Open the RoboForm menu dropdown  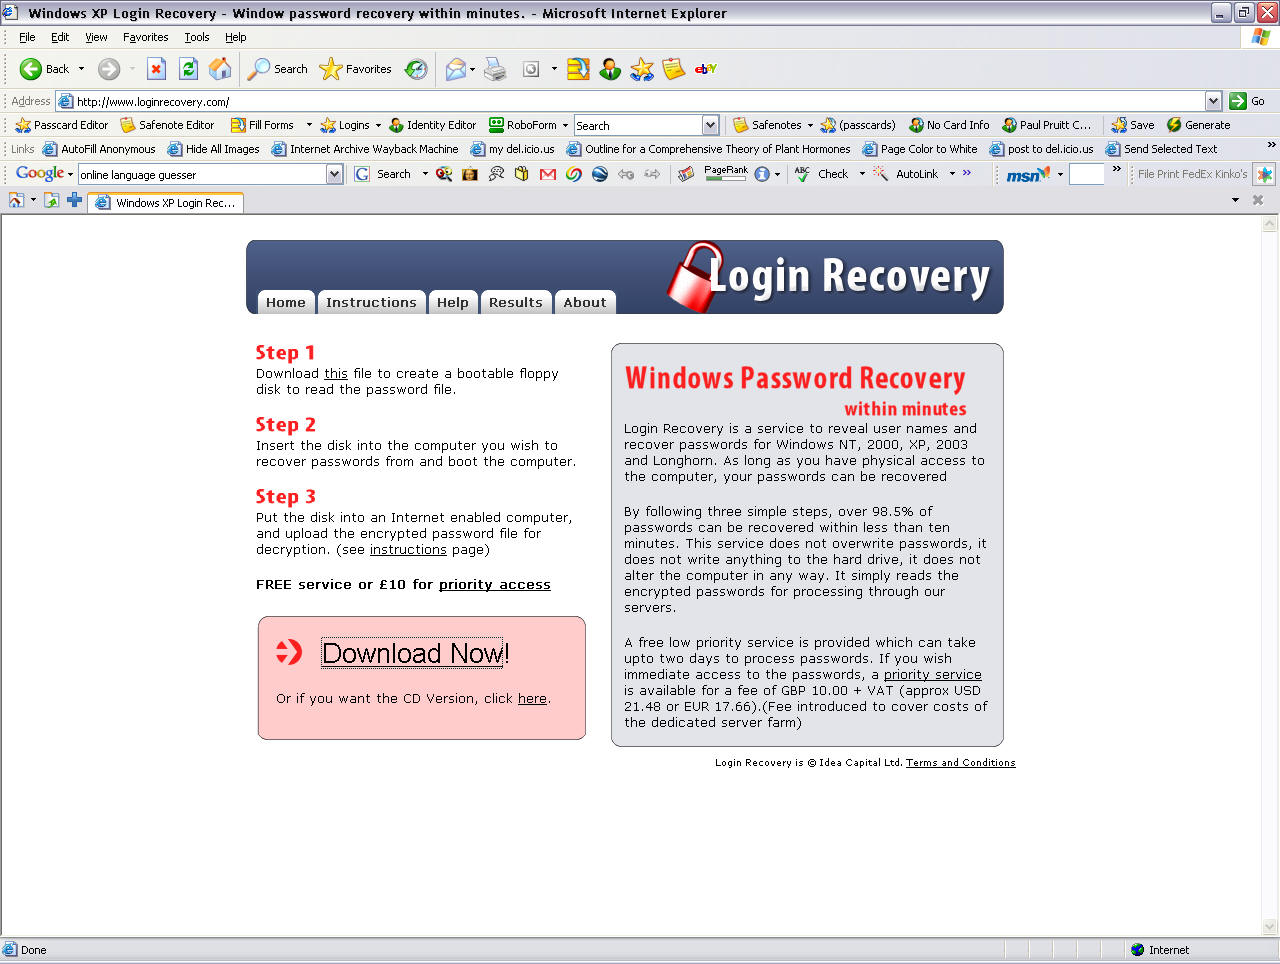[x=565, y=125]
